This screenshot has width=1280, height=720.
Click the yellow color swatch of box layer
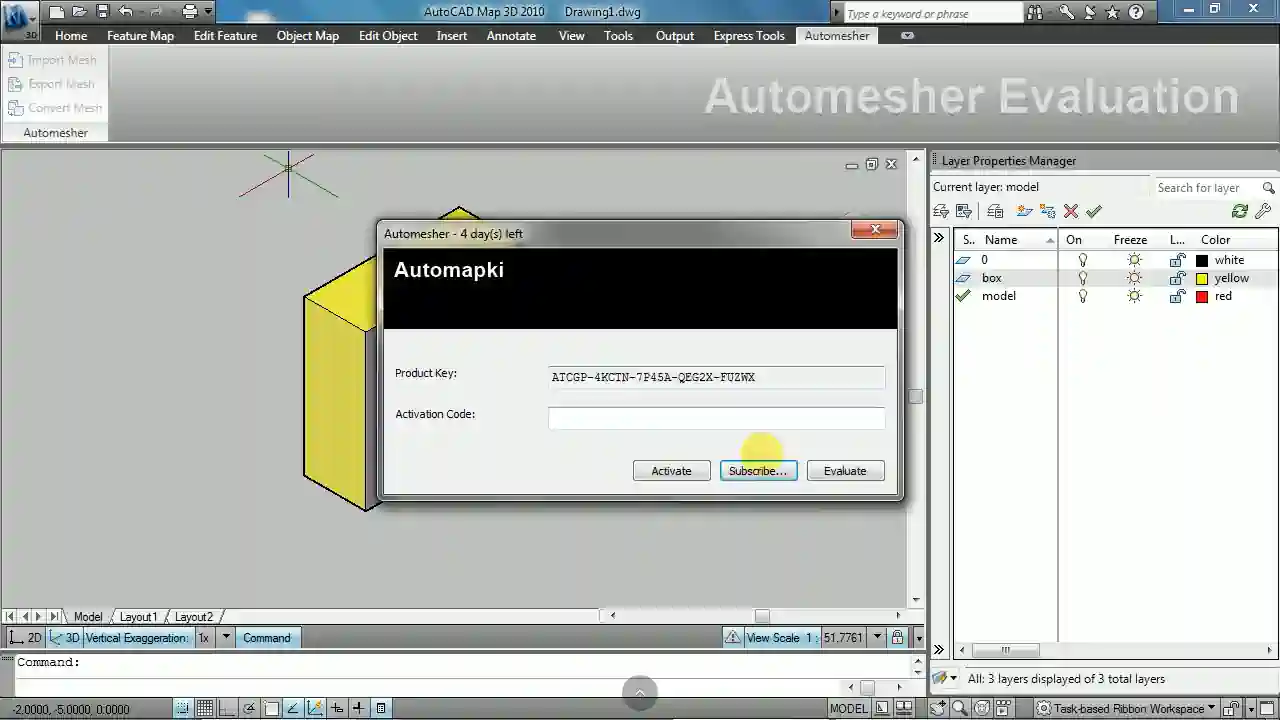pos(1202,278)
